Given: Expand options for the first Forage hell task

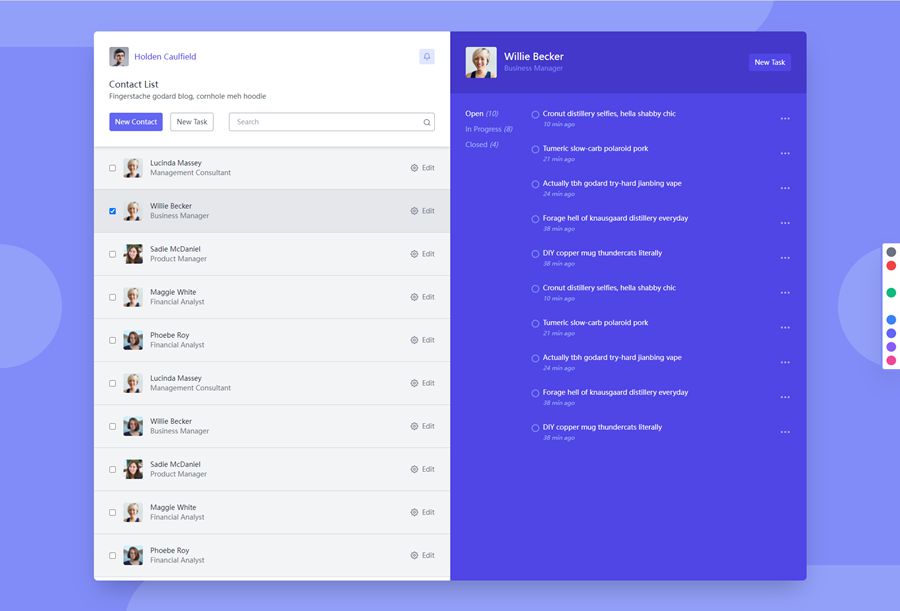Looking at the screenshot, I should 785,223.
